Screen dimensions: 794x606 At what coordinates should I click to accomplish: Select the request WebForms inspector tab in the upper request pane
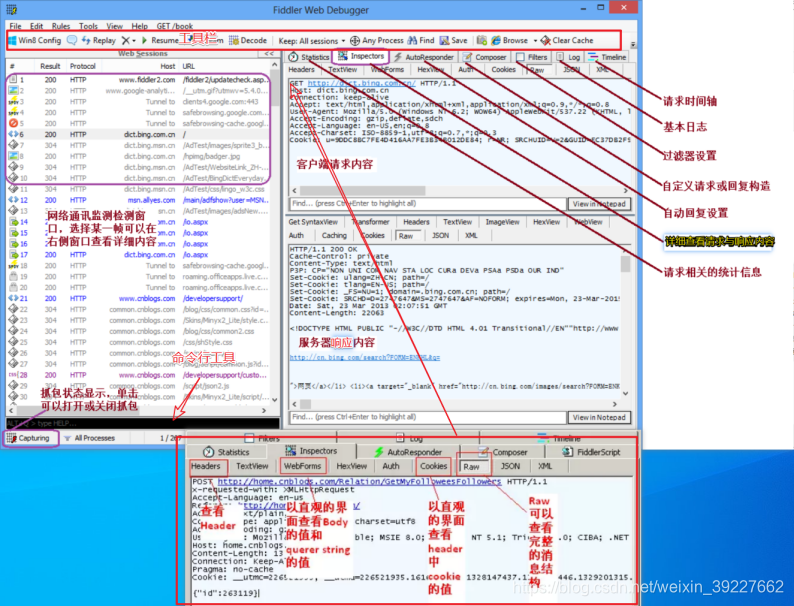(387, 70)
